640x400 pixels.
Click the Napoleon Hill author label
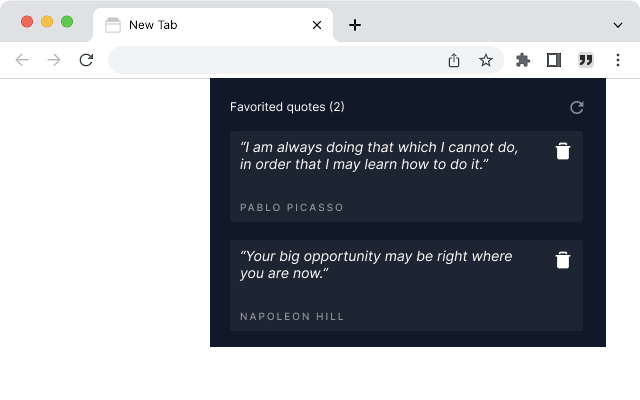tap(292, 317)
